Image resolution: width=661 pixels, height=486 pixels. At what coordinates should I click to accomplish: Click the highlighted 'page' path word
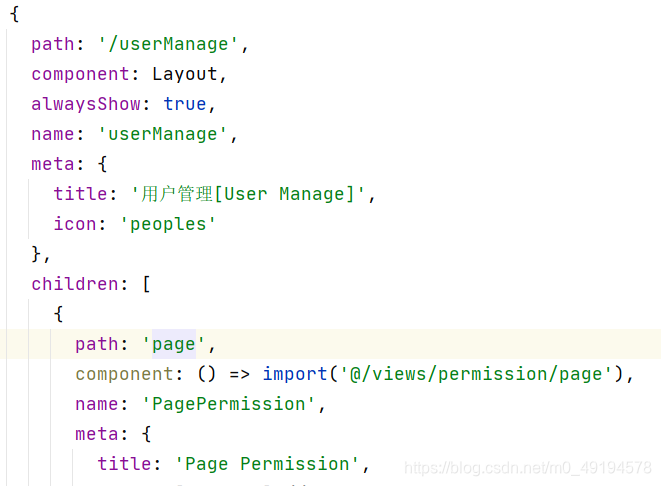[174, 344]
